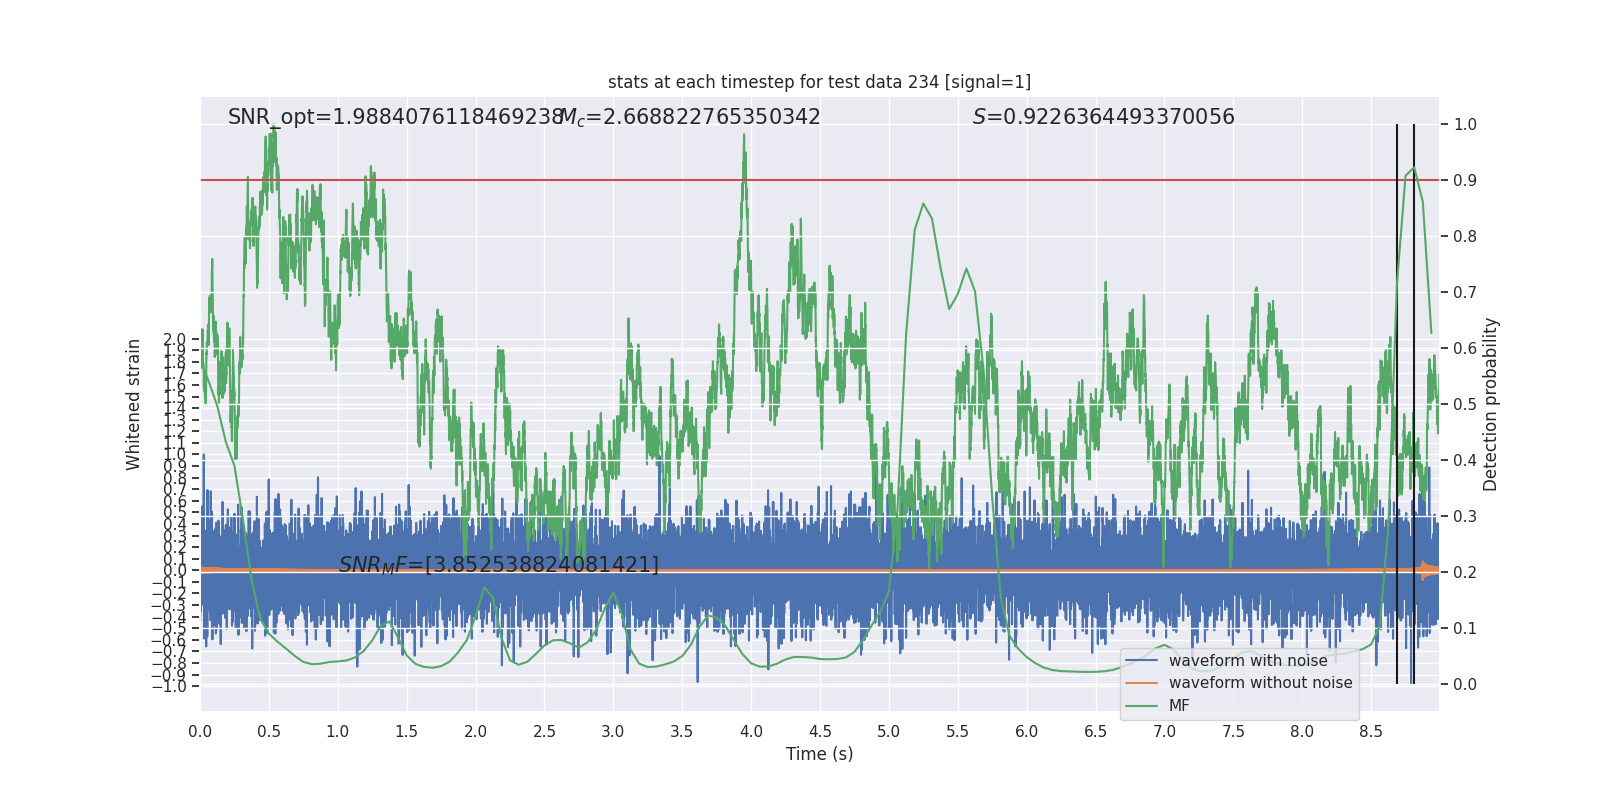Click the green MF probability peak near 5.25 s

[x=923, y=204]
